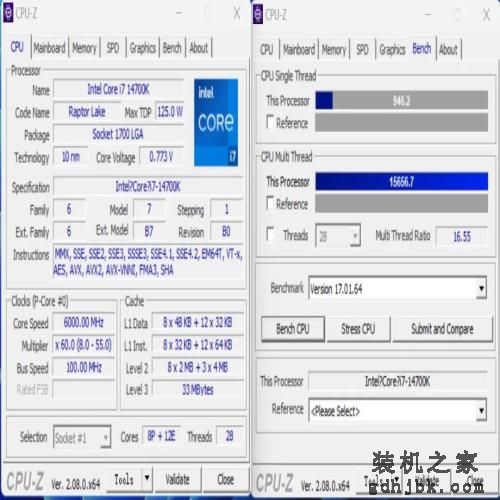The width and height of the screenshot is (500, 500).
Task: Select CPU tab in left window
Action: [17, 47]
